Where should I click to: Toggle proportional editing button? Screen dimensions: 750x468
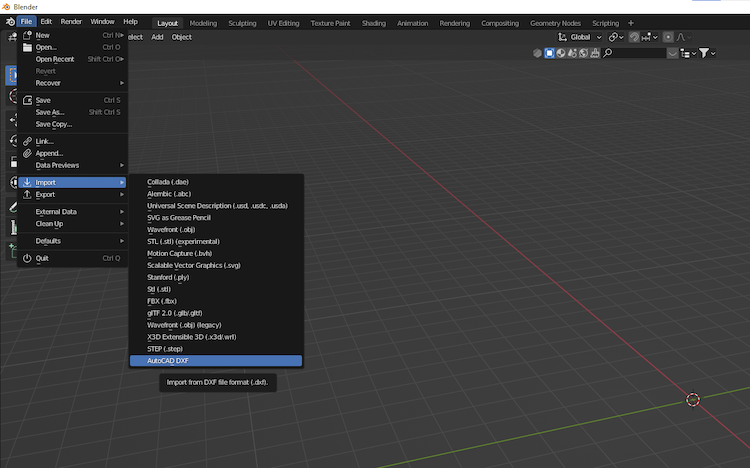pyautogui.click(x=668, y=37)
